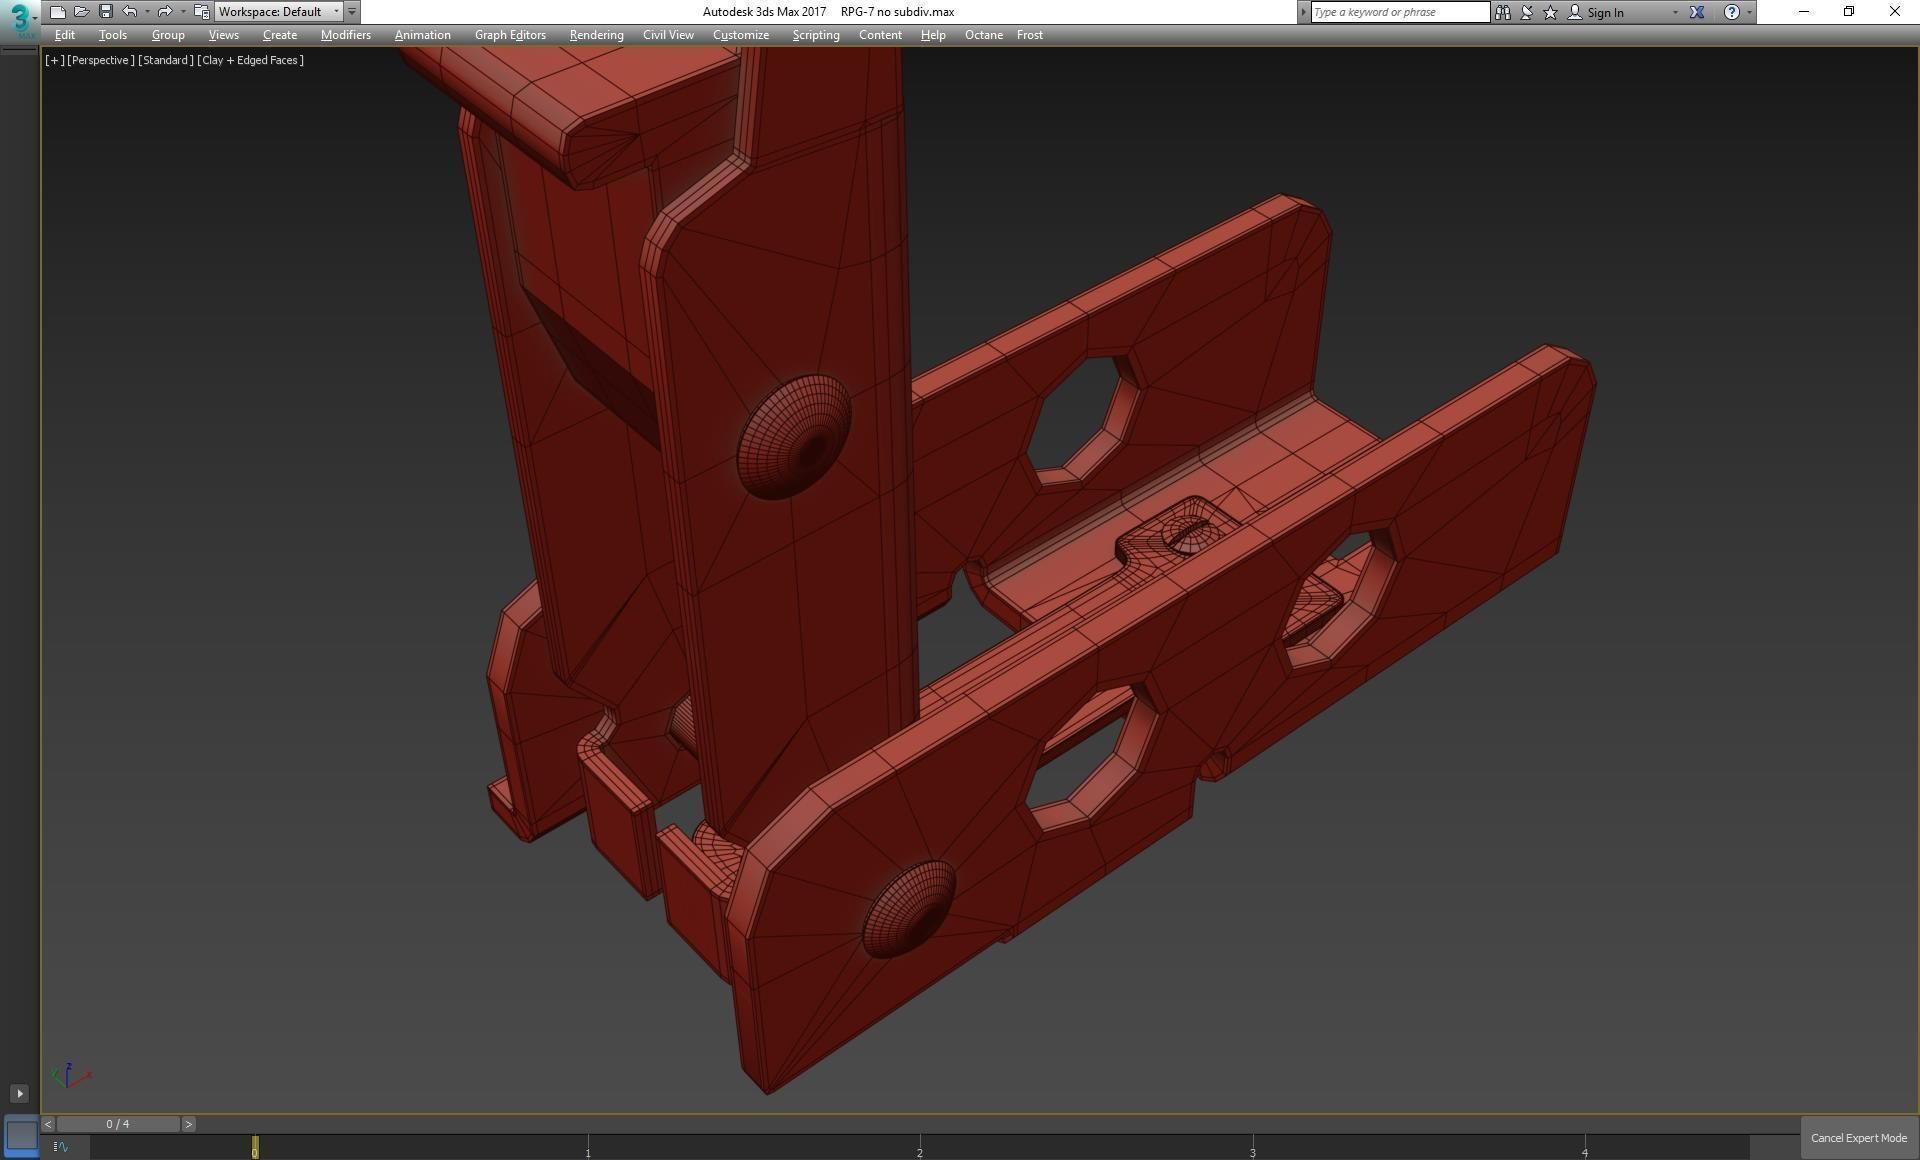Open the Autodesk Exchange X icon
Image resolution: width=1920 pixels, height=1160 pixels.
coord(1697,12)
